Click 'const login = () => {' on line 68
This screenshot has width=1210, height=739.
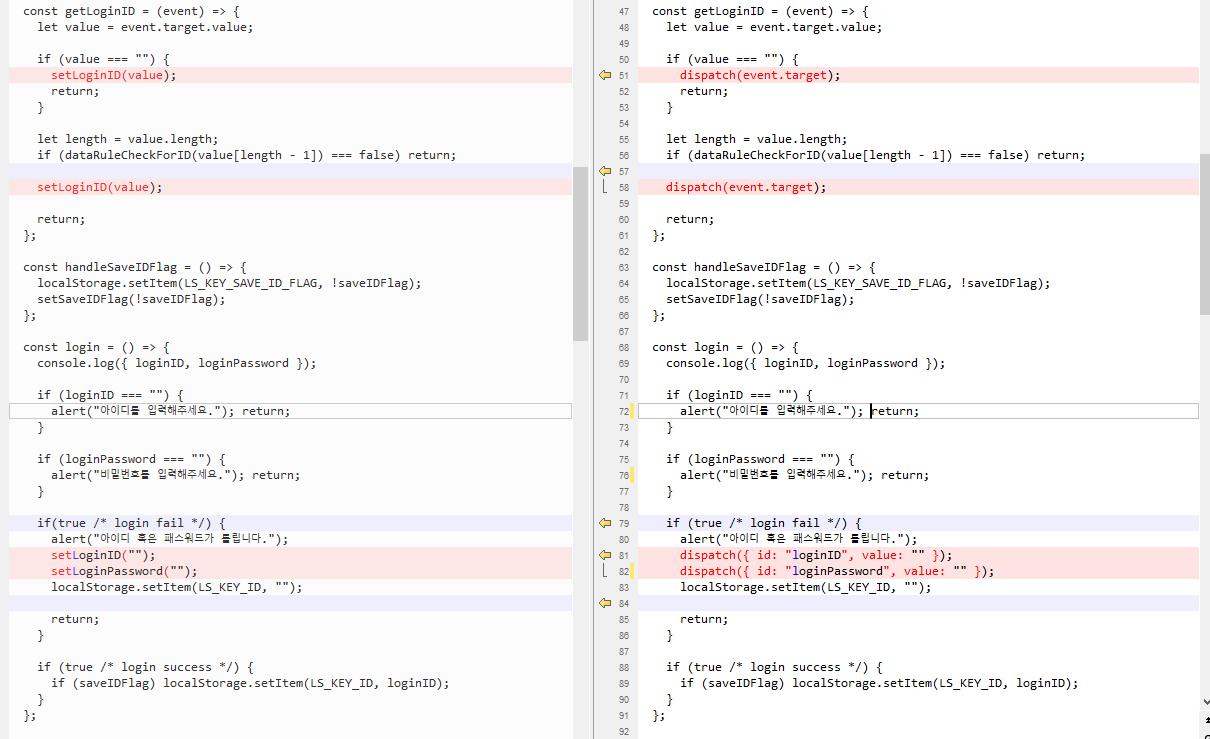click(725, 347)
